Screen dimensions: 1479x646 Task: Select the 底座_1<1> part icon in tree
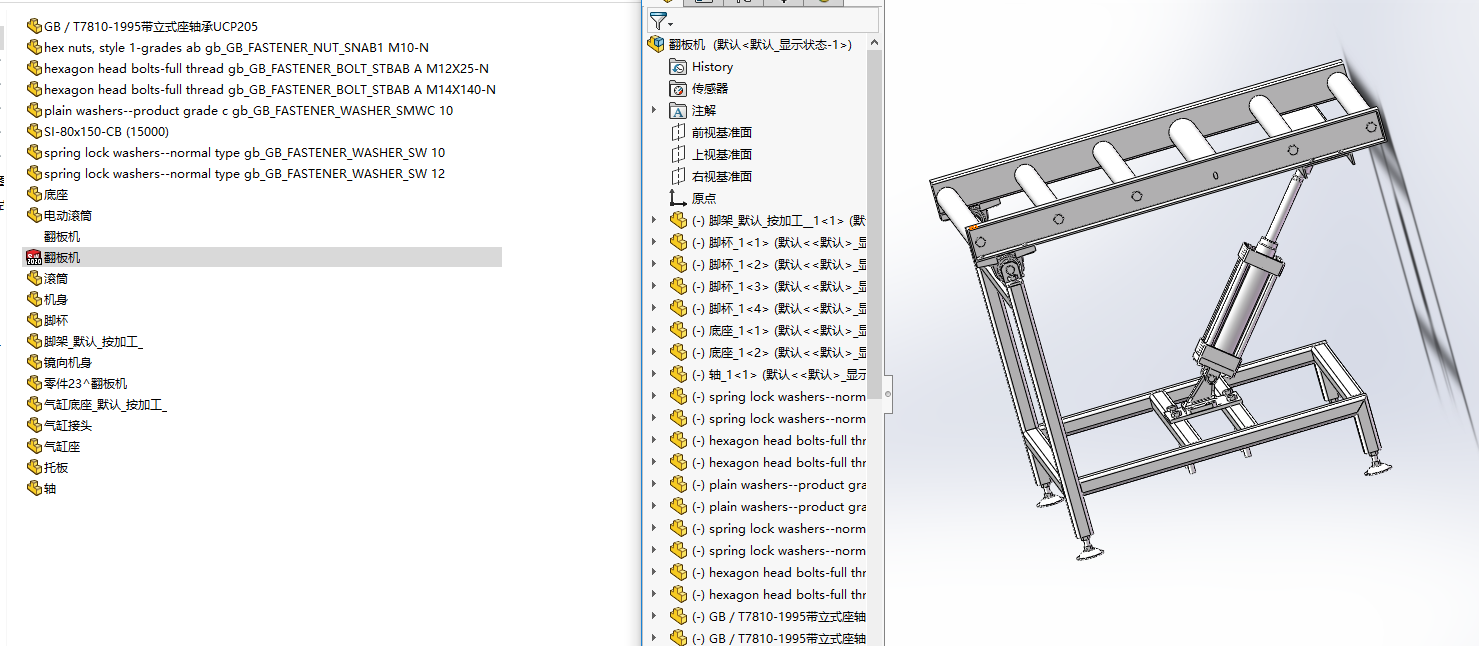679,331
